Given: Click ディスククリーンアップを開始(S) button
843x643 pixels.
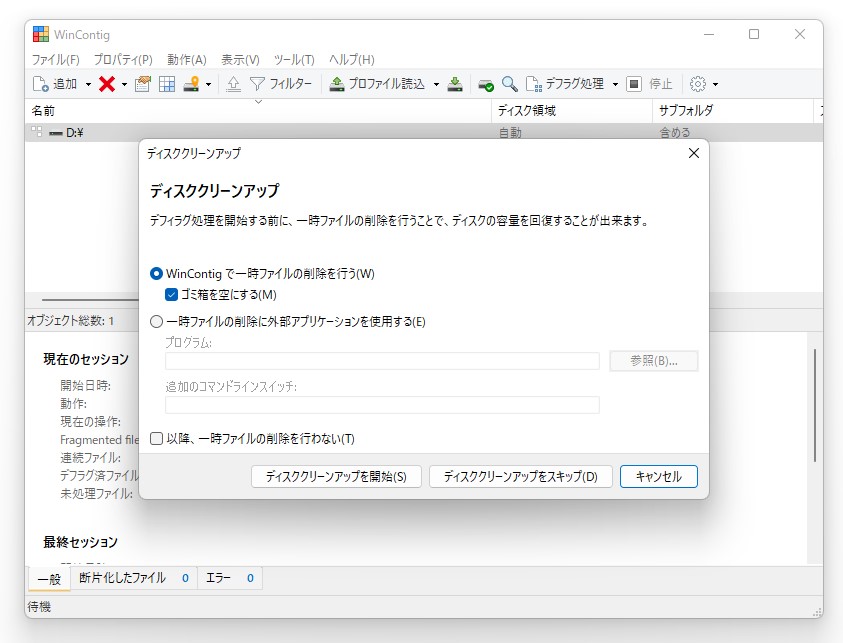Looking at the screenshot, I should pos(336,476).
